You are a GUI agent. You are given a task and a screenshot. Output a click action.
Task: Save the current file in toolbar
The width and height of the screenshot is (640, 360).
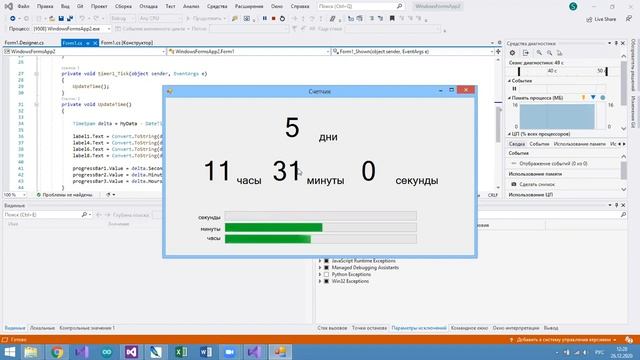[61, 18]
